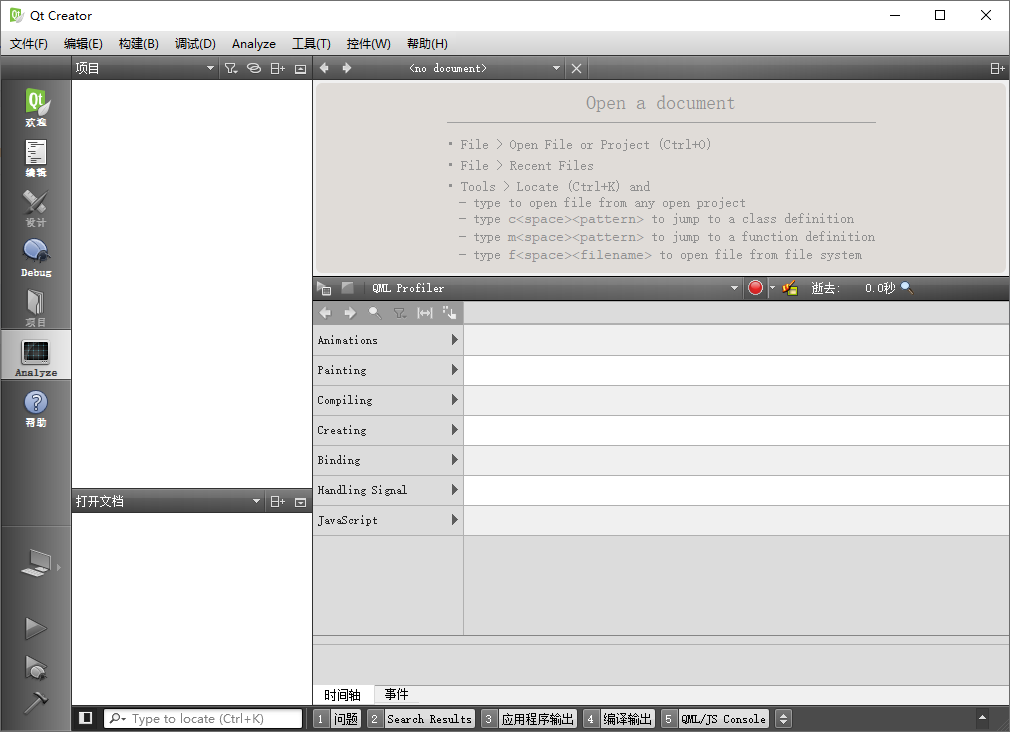Open the 编译输出 pane
The image size is (1010, 732).
pos(619,718)
